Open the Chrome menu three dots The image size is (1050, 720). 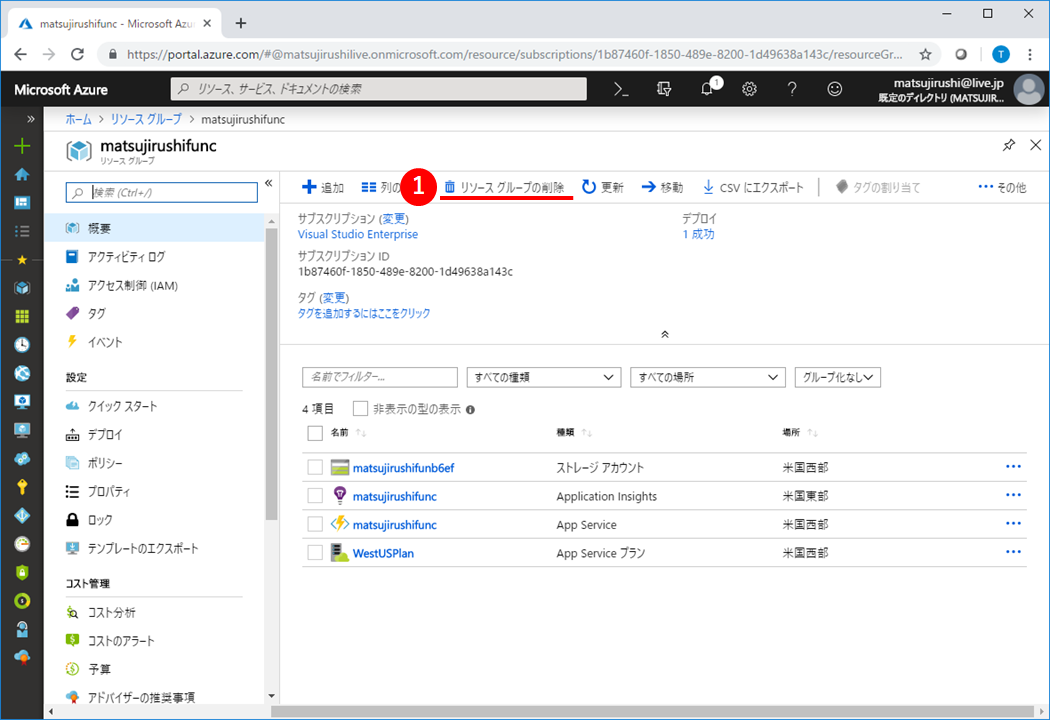click(x=1030, y=54)
